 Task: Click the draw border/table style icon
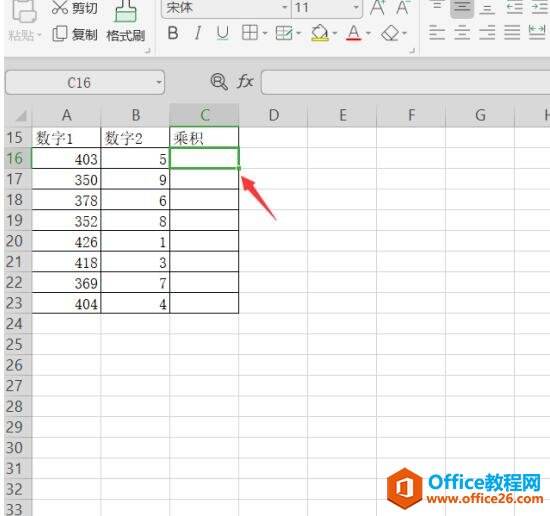pos(284,33)
